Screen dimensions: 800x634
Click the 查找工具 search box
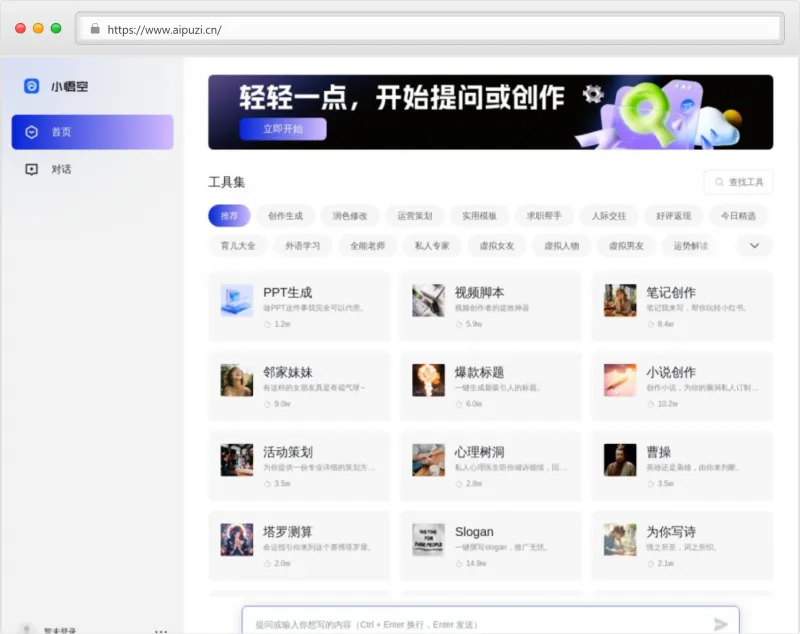click(x=738, y=182)
